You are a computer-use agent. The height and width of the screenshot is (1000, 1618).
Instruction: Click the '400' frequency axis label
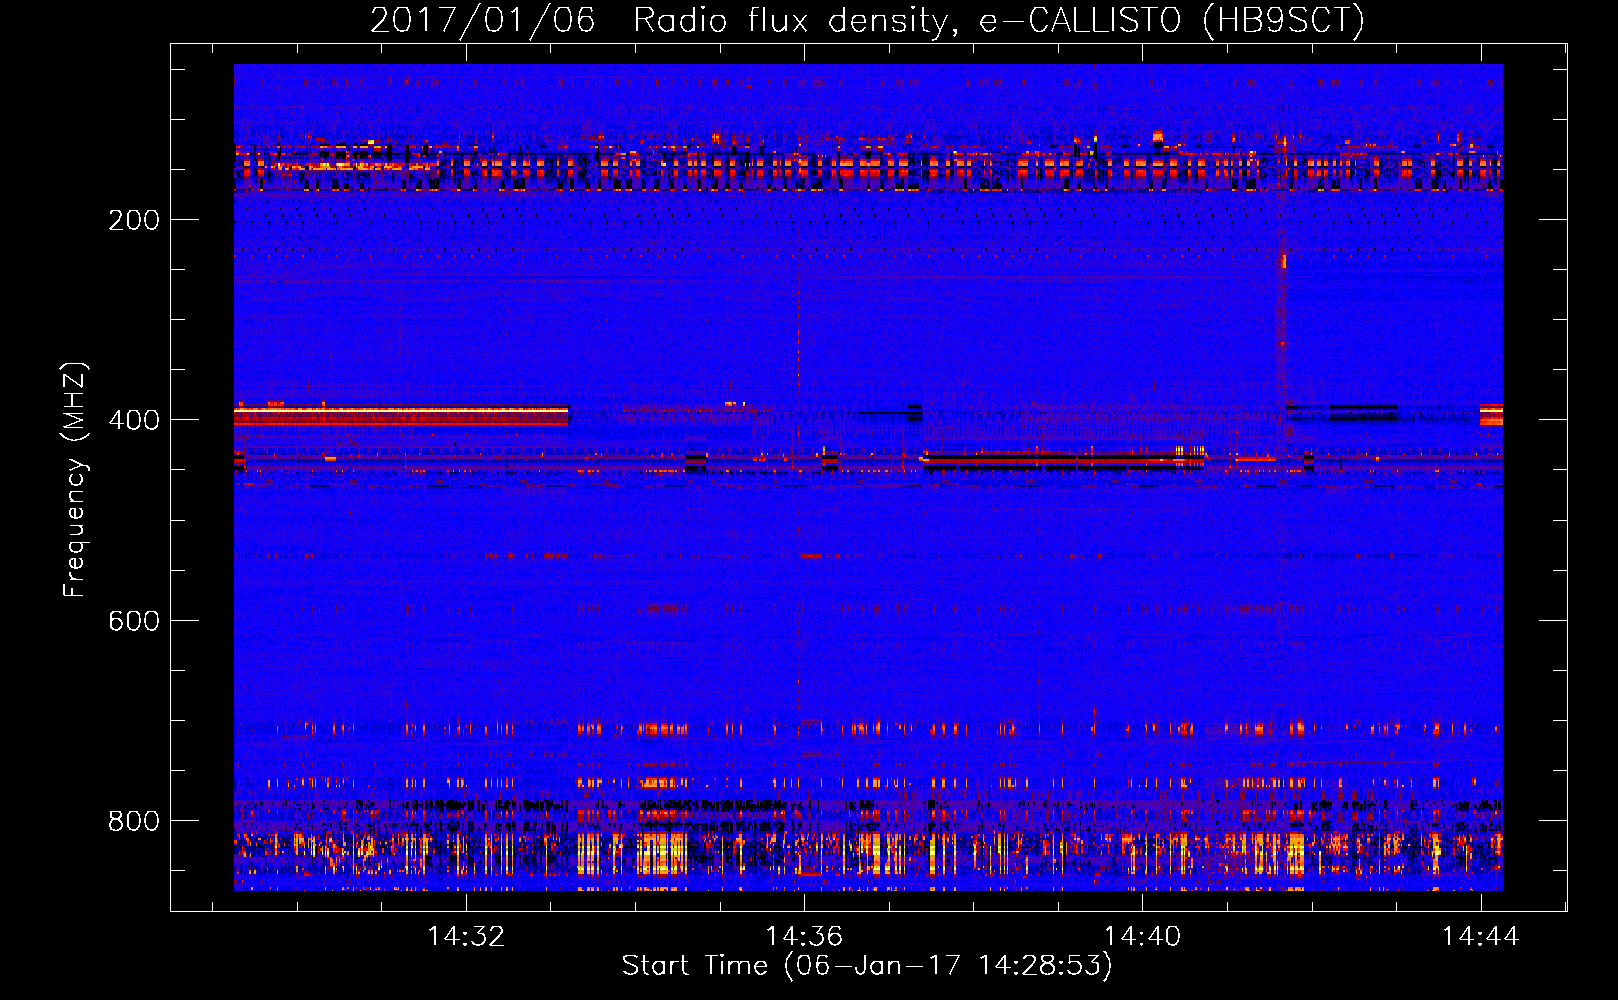[x=134, y=420]
